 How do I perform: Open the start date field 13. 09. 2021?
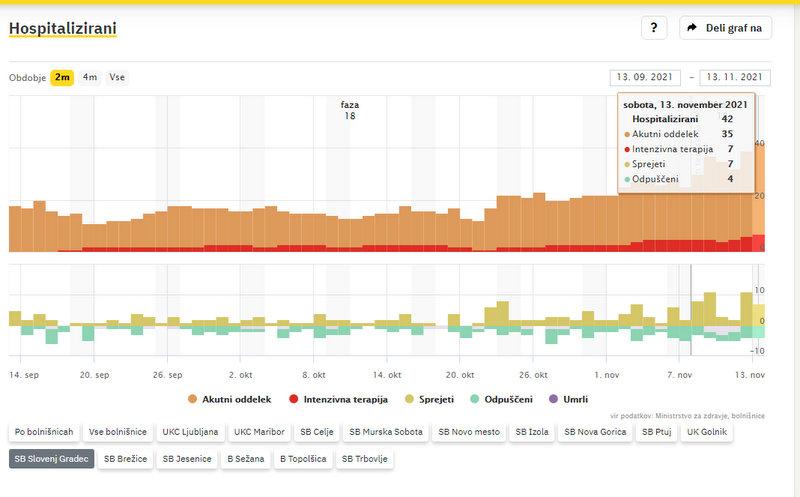click(645, 77)
